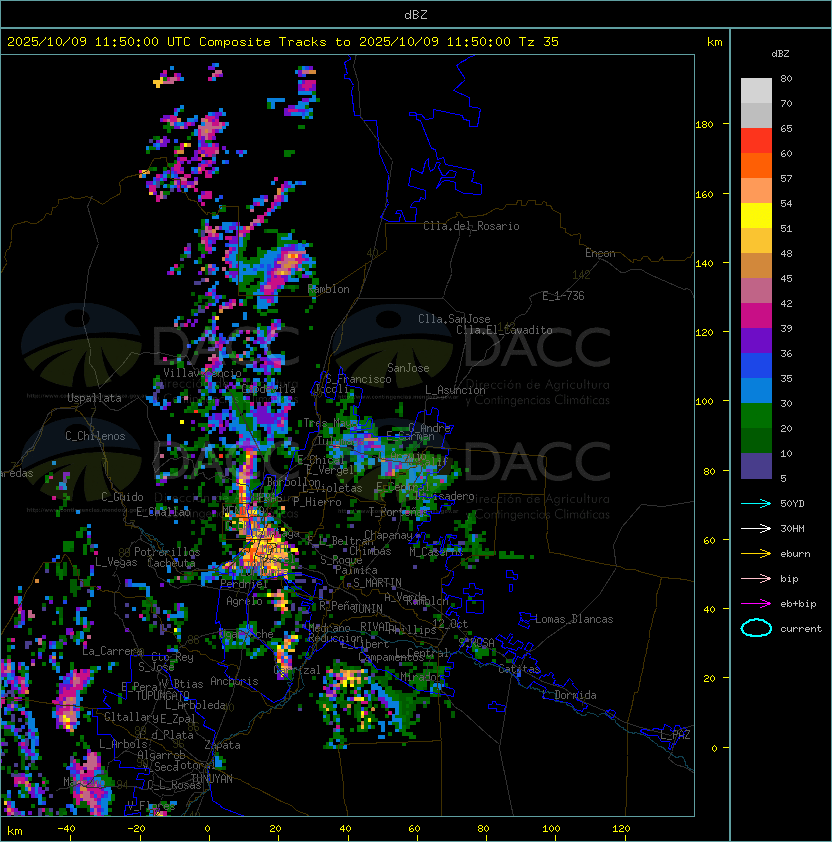Screen dimensions: 832x842
Task: Click the cyan 50YD track arrow
Action: click(x=756, y=504)
